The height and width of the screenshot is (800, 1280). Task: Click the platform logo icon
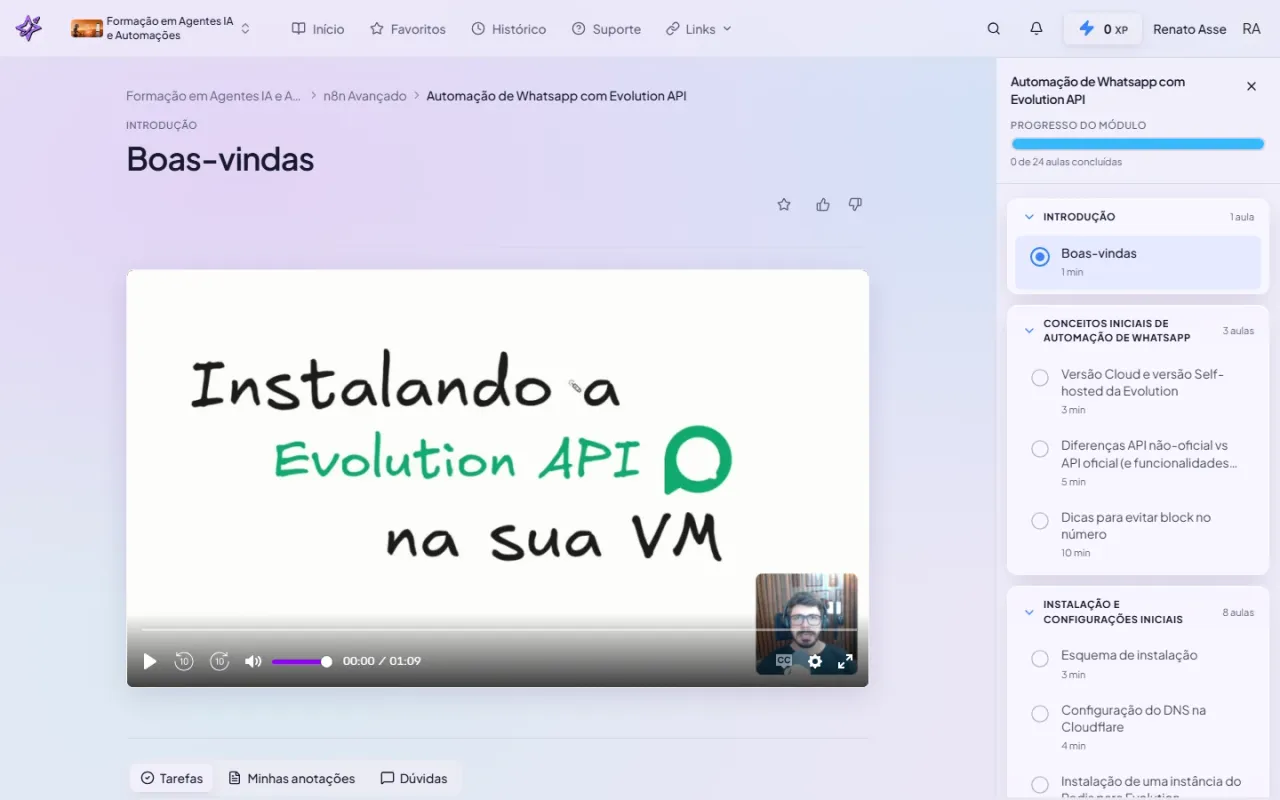[x=29, y=28]
